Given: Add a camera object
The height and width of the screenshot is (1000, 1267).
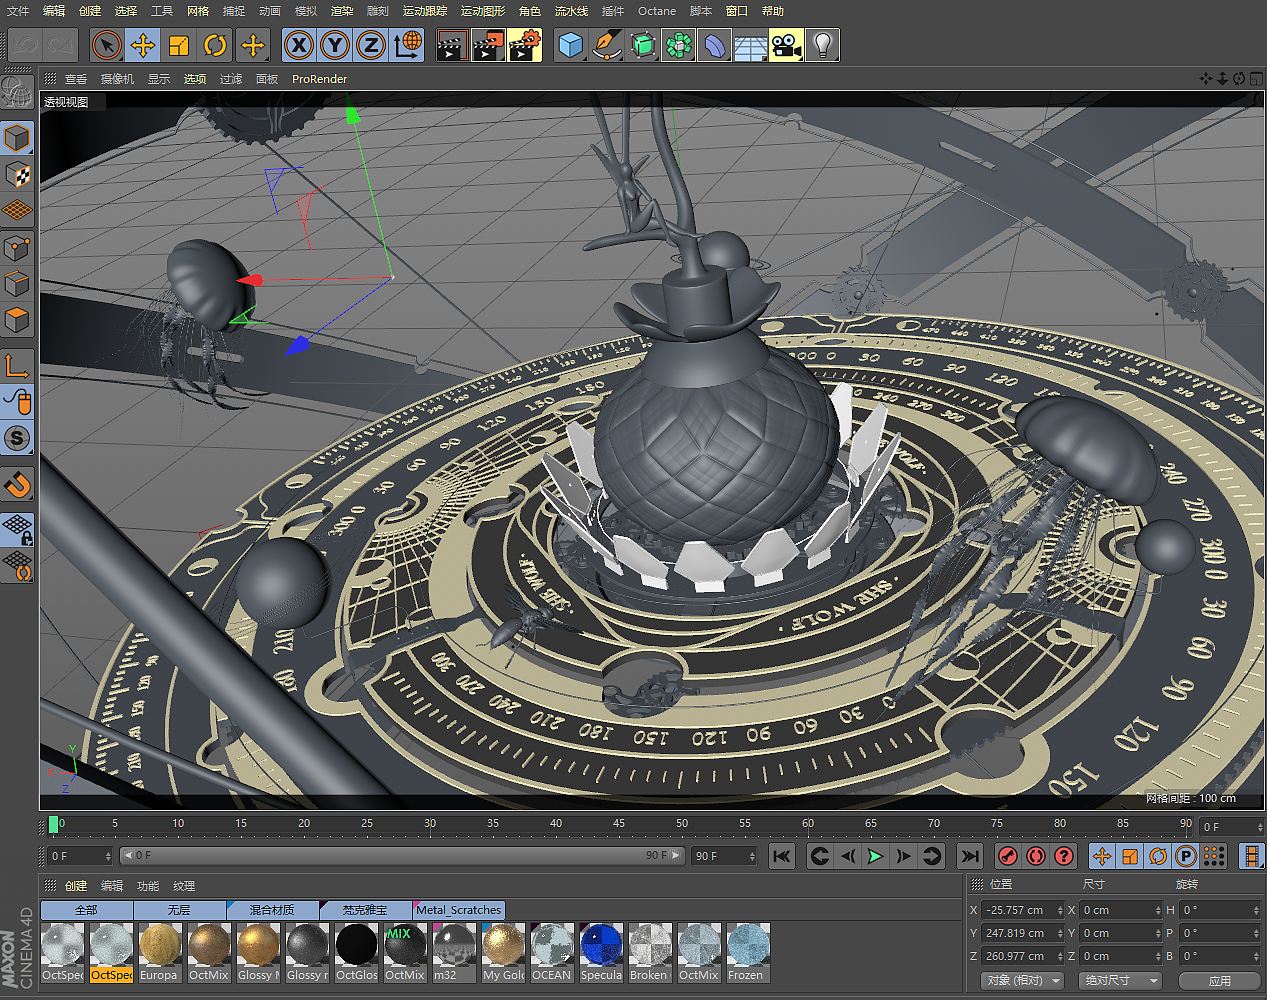Looking at the screenshot, I should 787,45.
